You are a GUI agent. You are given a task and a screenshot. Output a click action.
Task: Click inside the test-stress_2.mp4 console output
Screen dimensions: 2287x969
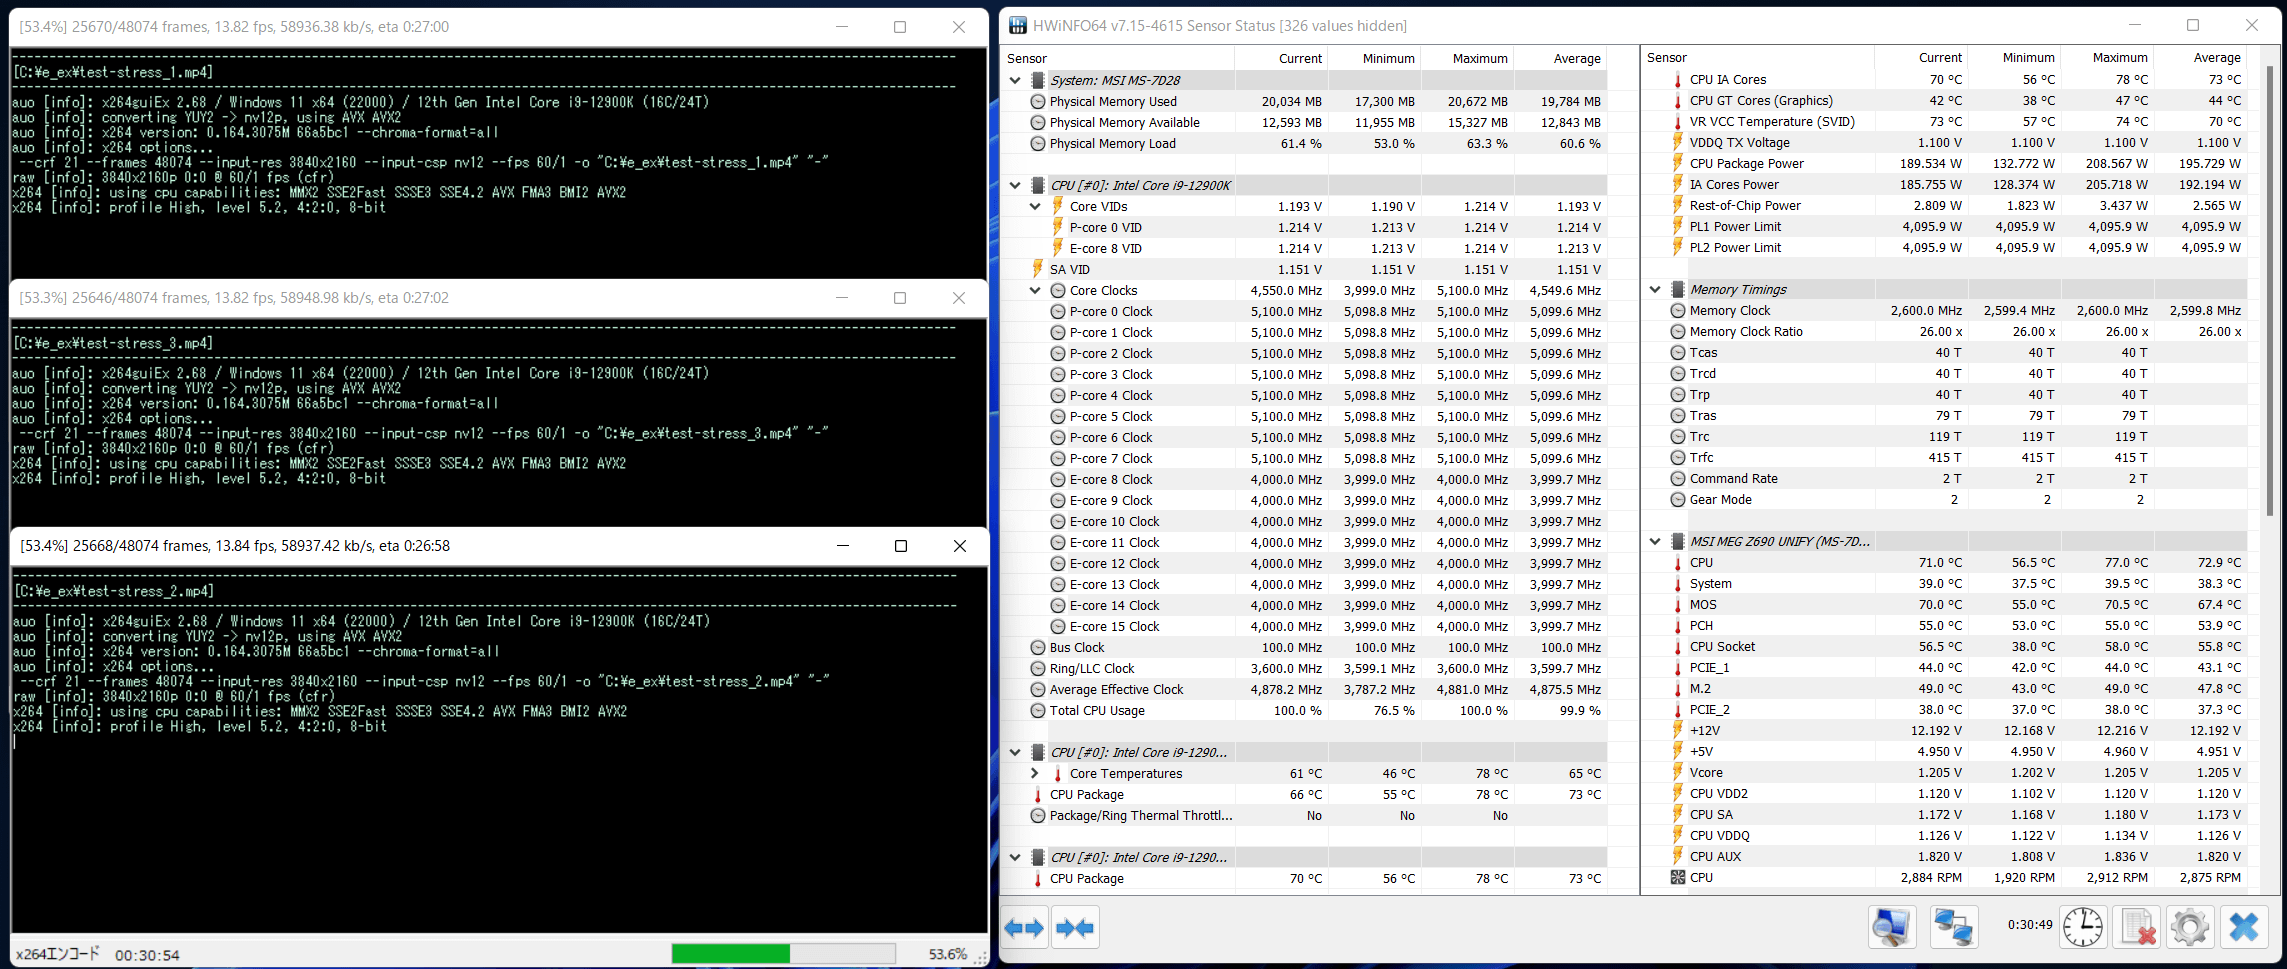(499, 750)
